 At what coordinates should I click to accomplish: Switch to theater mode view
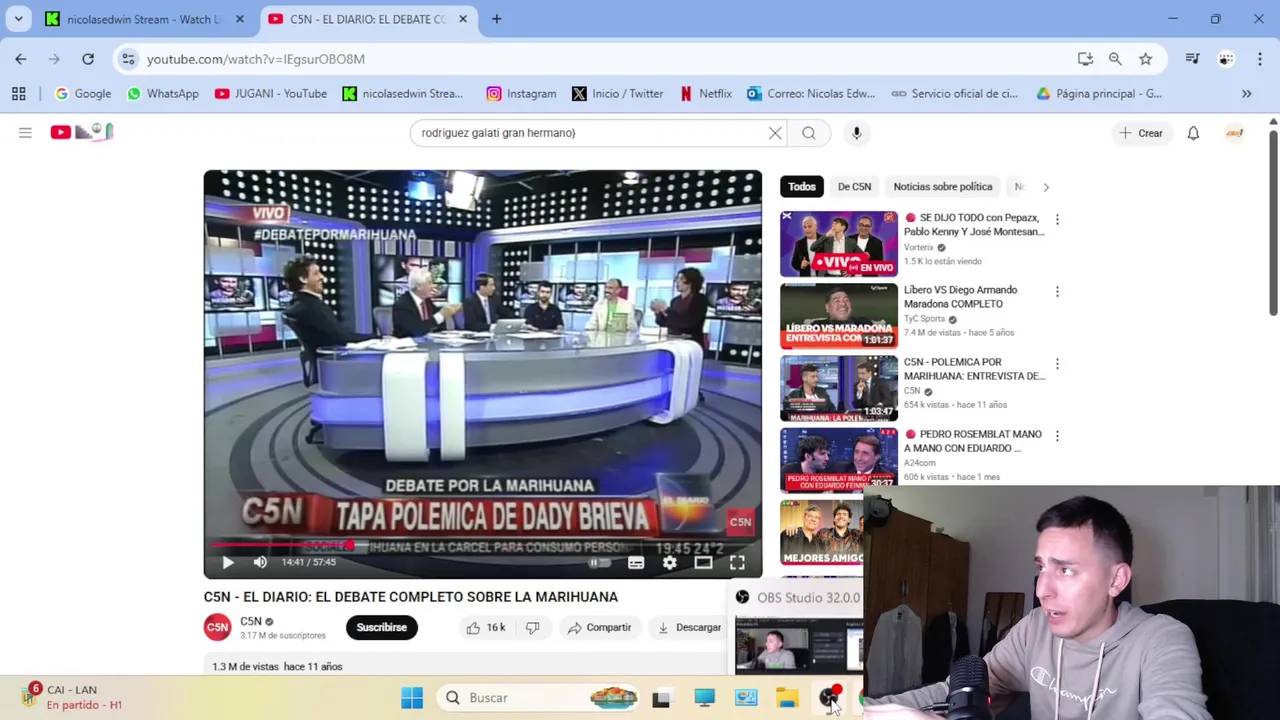point(703,562)
